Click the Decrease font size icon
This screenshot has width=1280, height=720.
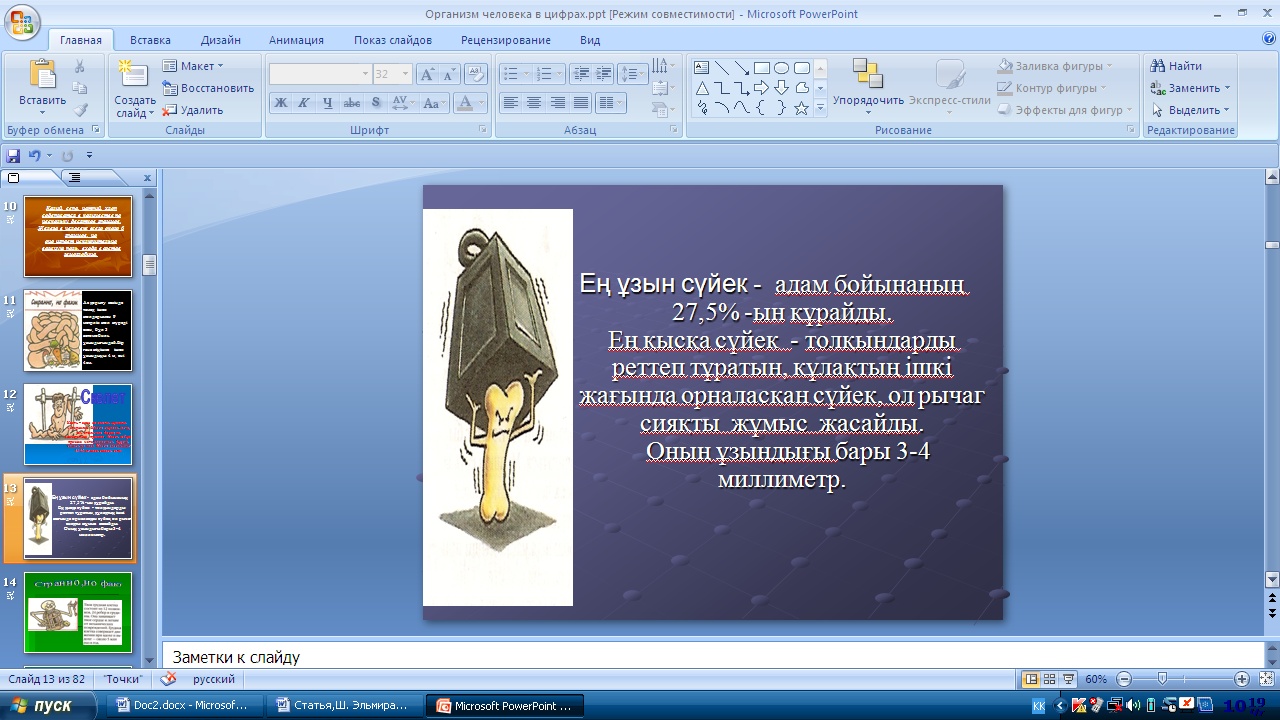point(449,74)
